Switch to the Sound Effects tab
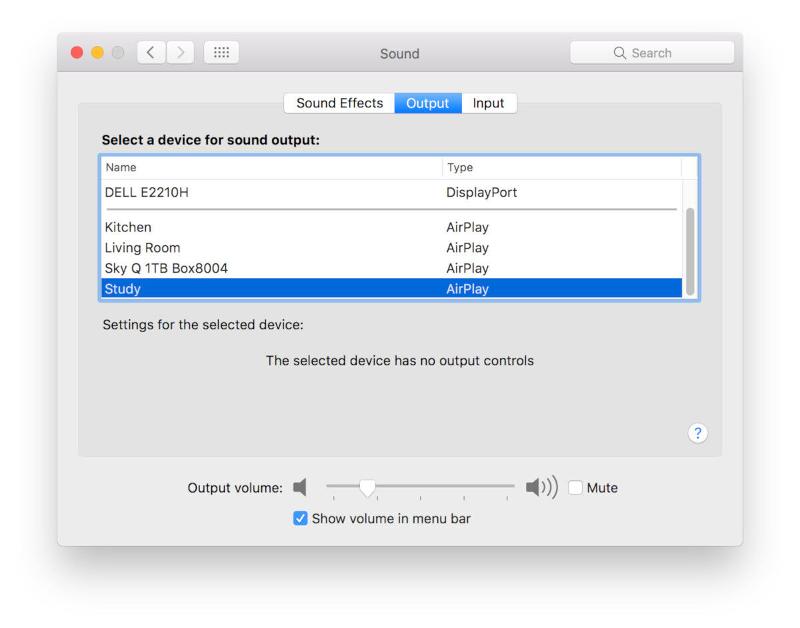The width and height of the screenshot is (800, 628). tap(339, 103)
